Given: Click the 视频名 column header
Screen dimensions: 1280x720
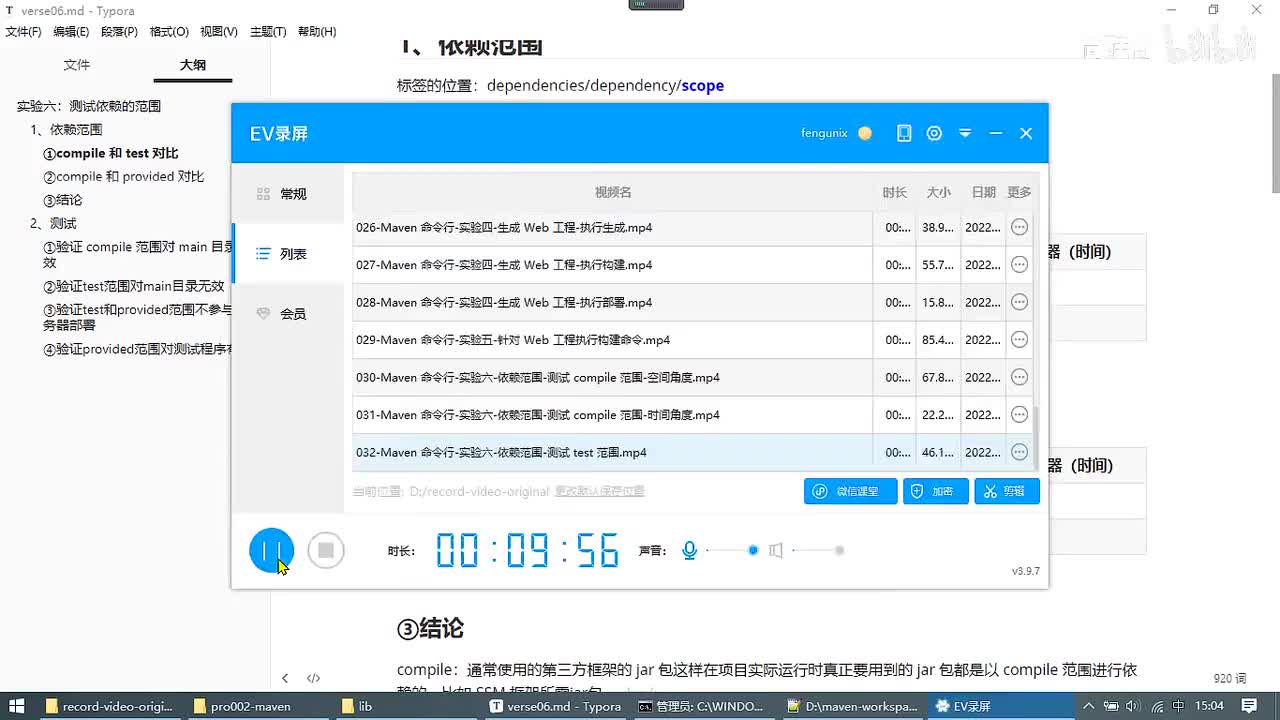Looking at the screenshot, I should click(x=613, y=192).
